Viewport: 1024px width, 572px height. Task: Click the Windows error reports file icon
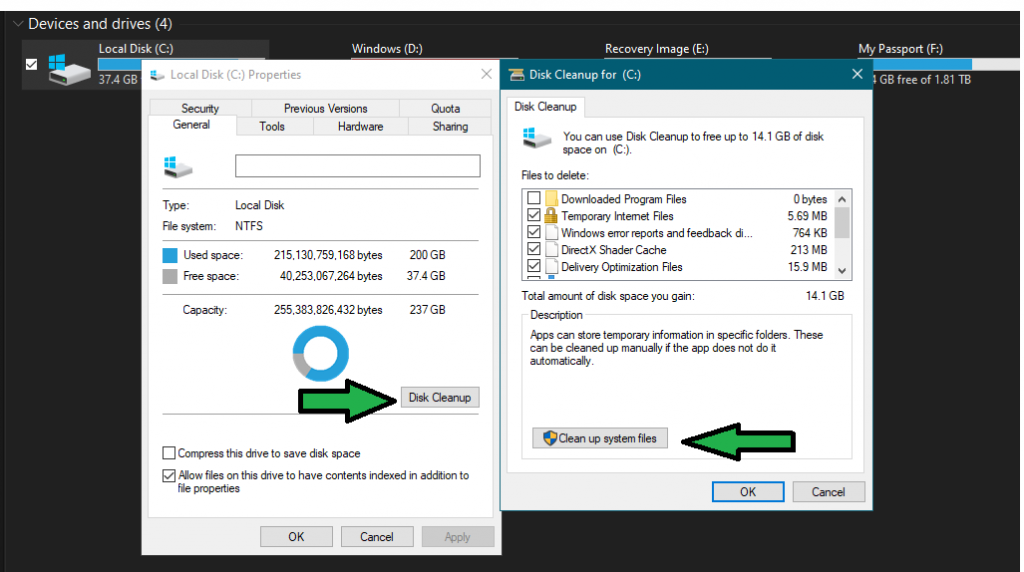click(x=551, y=232)
